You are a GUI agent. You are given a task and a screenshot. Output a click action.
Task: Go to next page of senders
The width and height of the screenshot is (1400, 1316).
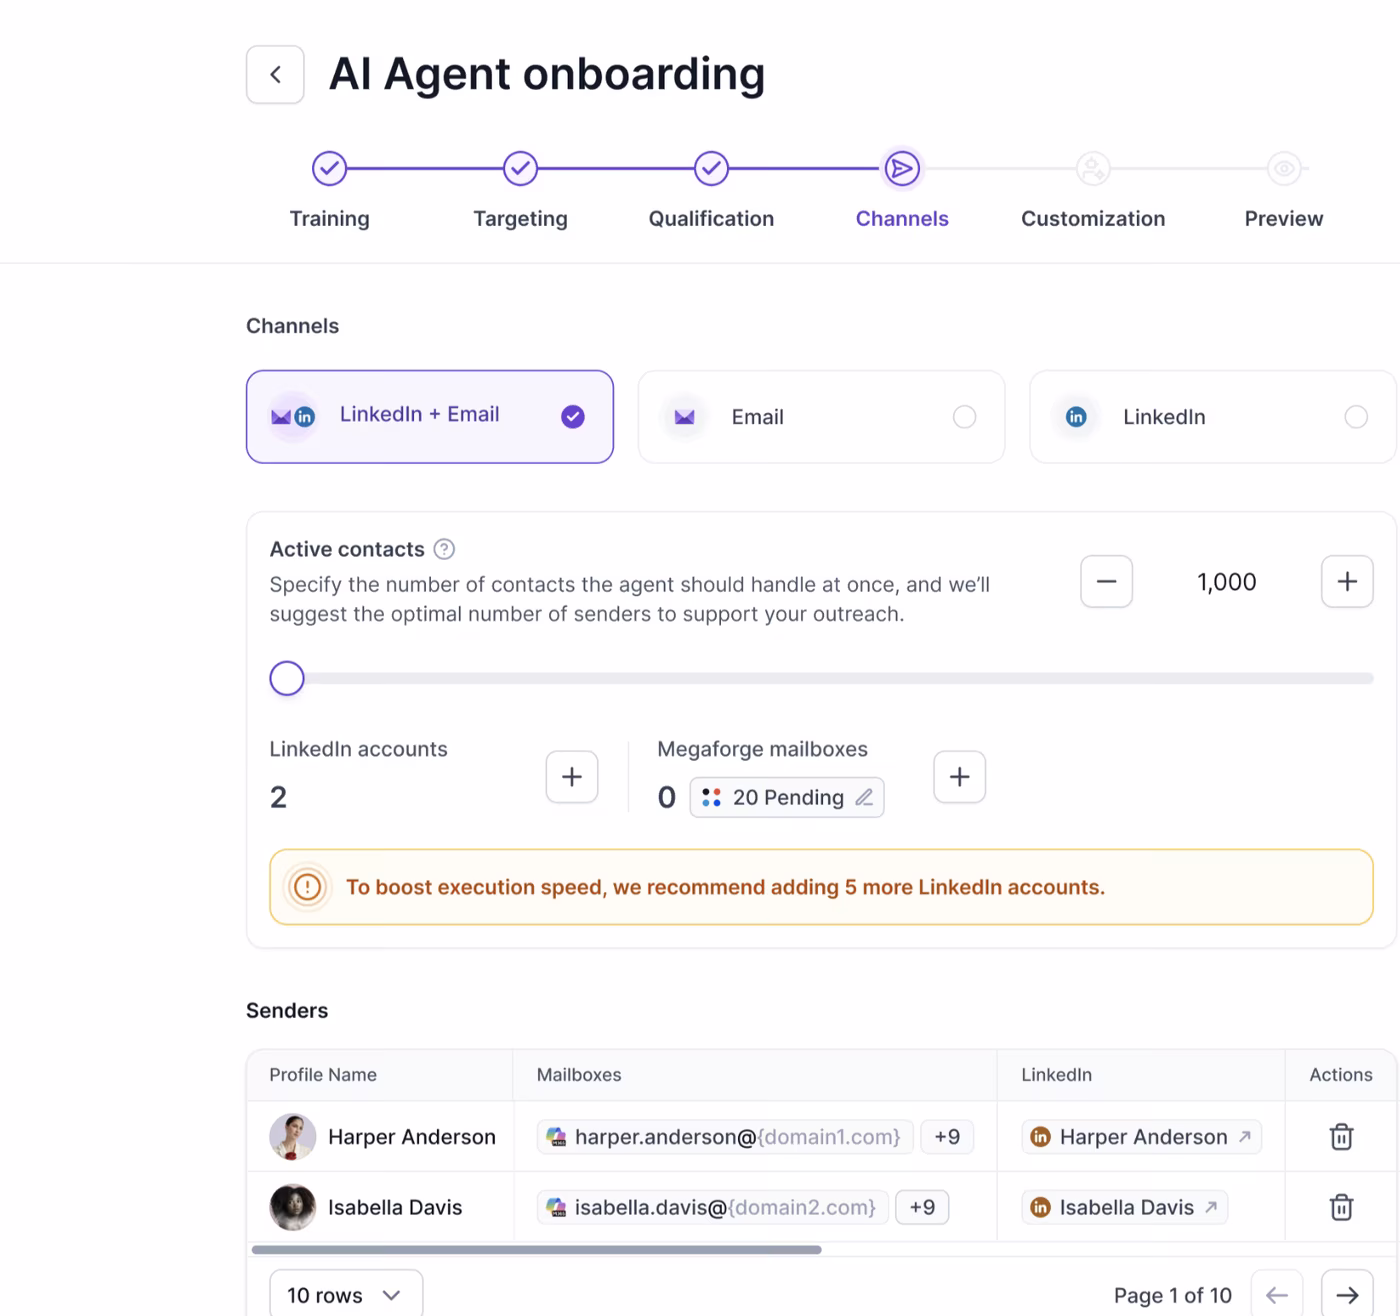[1347, 1294]
